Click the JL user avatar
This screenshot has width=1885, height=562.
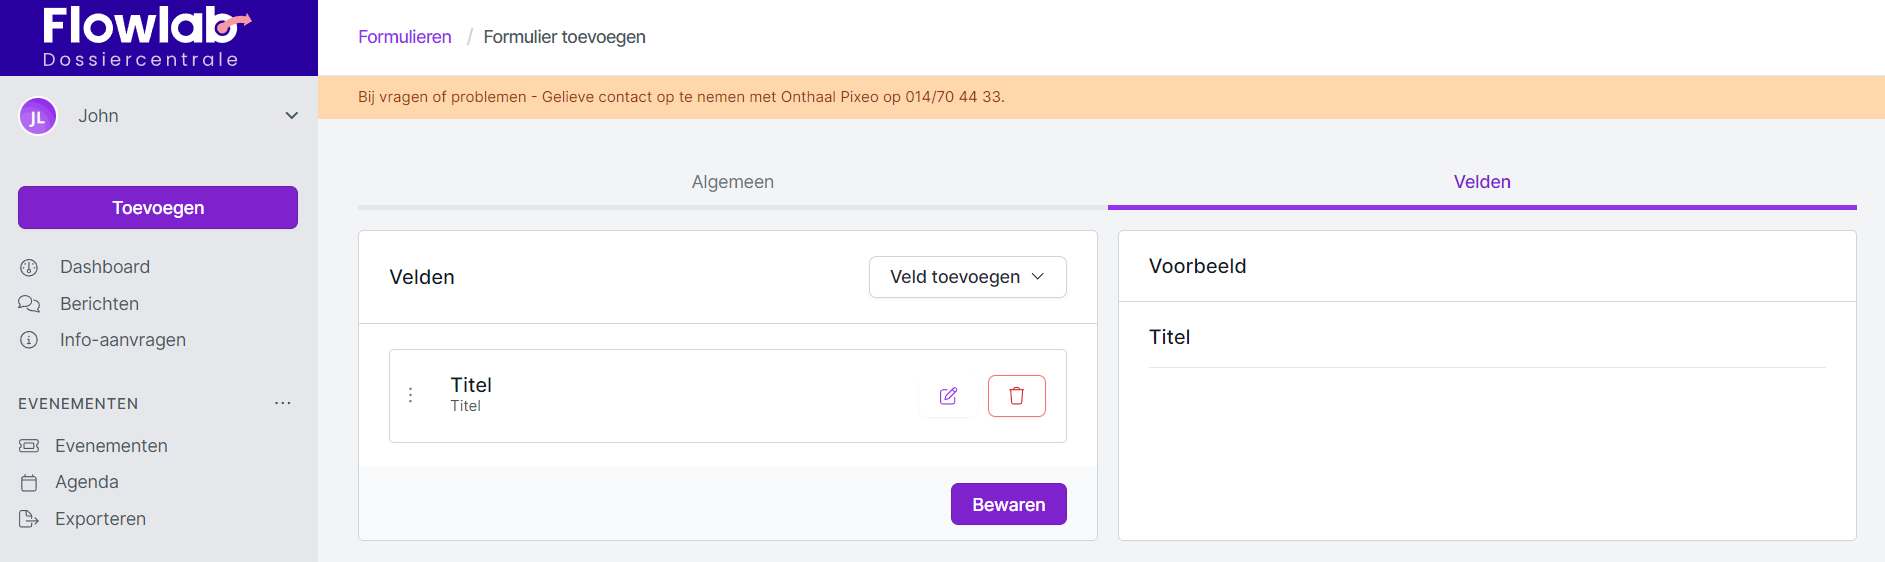coord(38,116)
